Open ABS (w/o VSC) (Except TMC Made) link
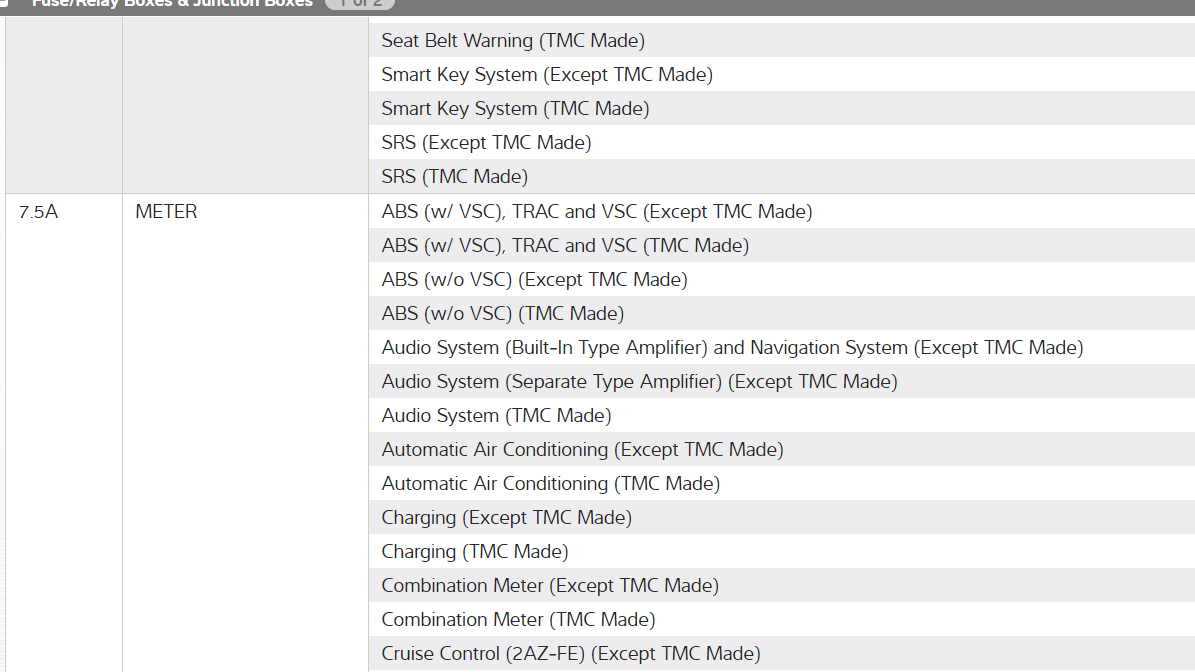This screenshot has width=1195, height=672. (534, 280)
